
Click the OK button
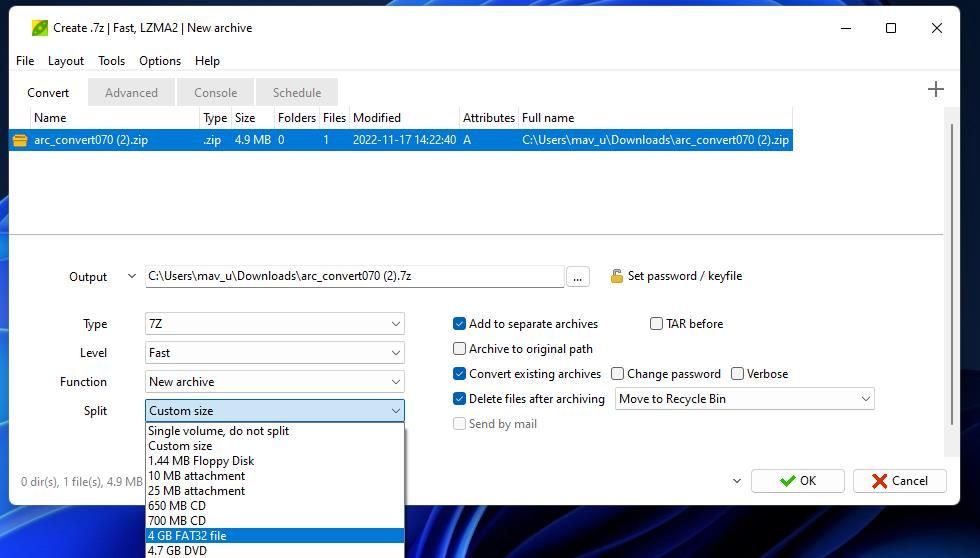click(x=798, y=481)
